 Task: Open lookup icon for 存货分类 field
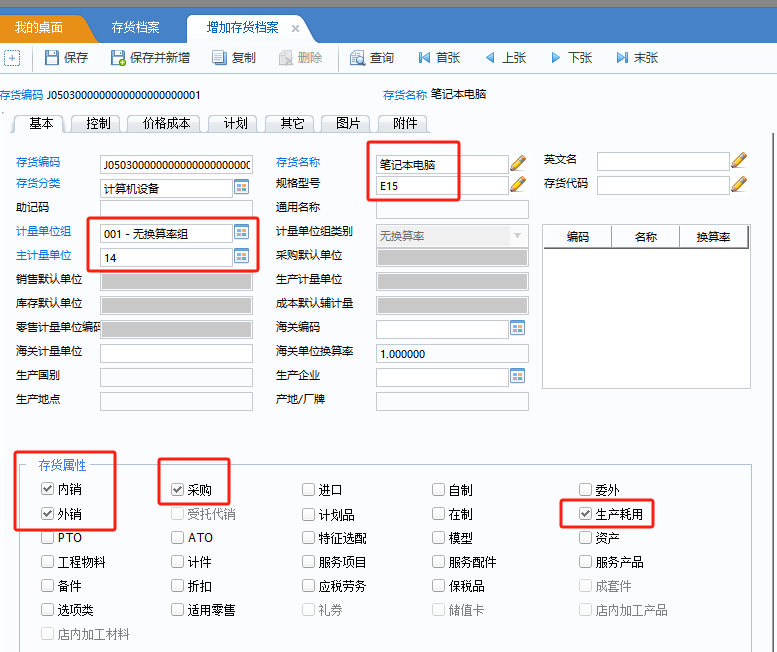point(241,187)
